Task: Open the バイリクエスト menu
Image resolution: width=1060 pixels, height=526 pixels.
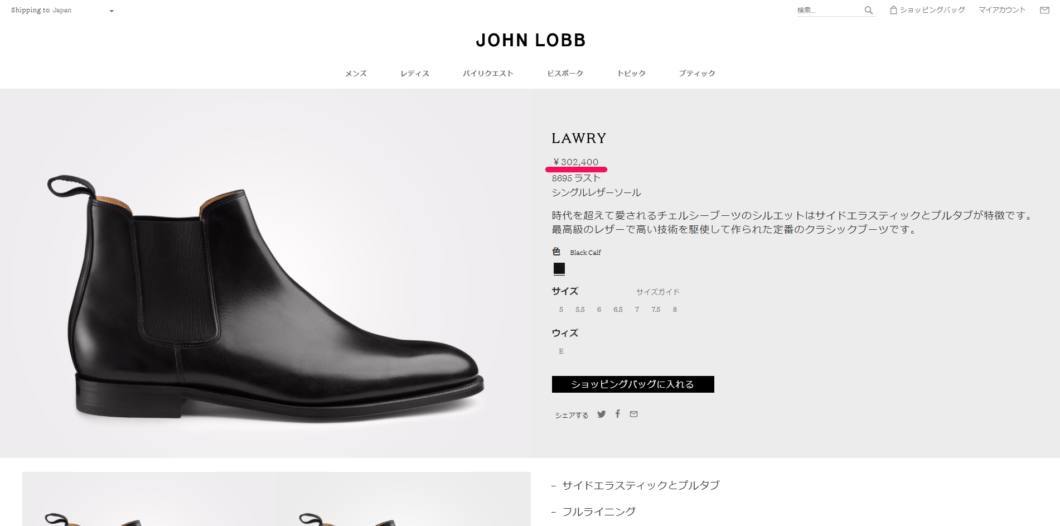Action: (x=488, y=73)
